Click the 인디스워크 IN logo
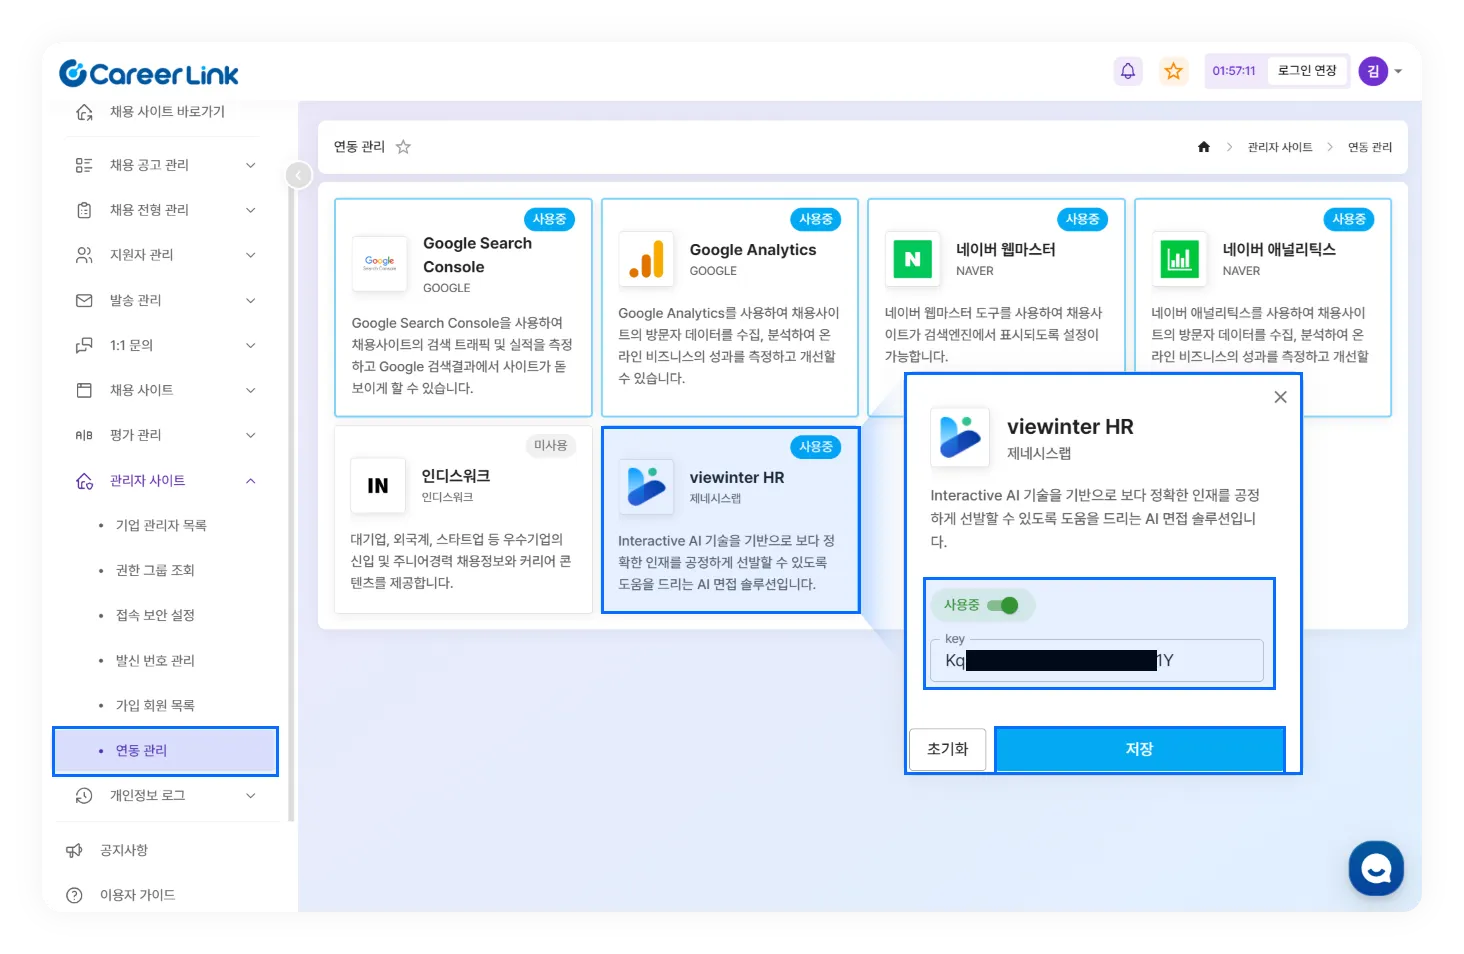This screenshot has height=954, width=1464. [x=378, y=486]
